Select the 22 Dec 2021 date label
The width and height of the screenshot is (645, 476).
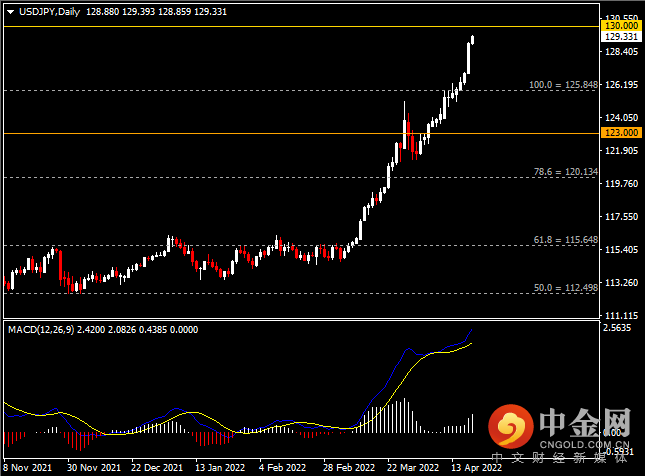pos(157,468)
